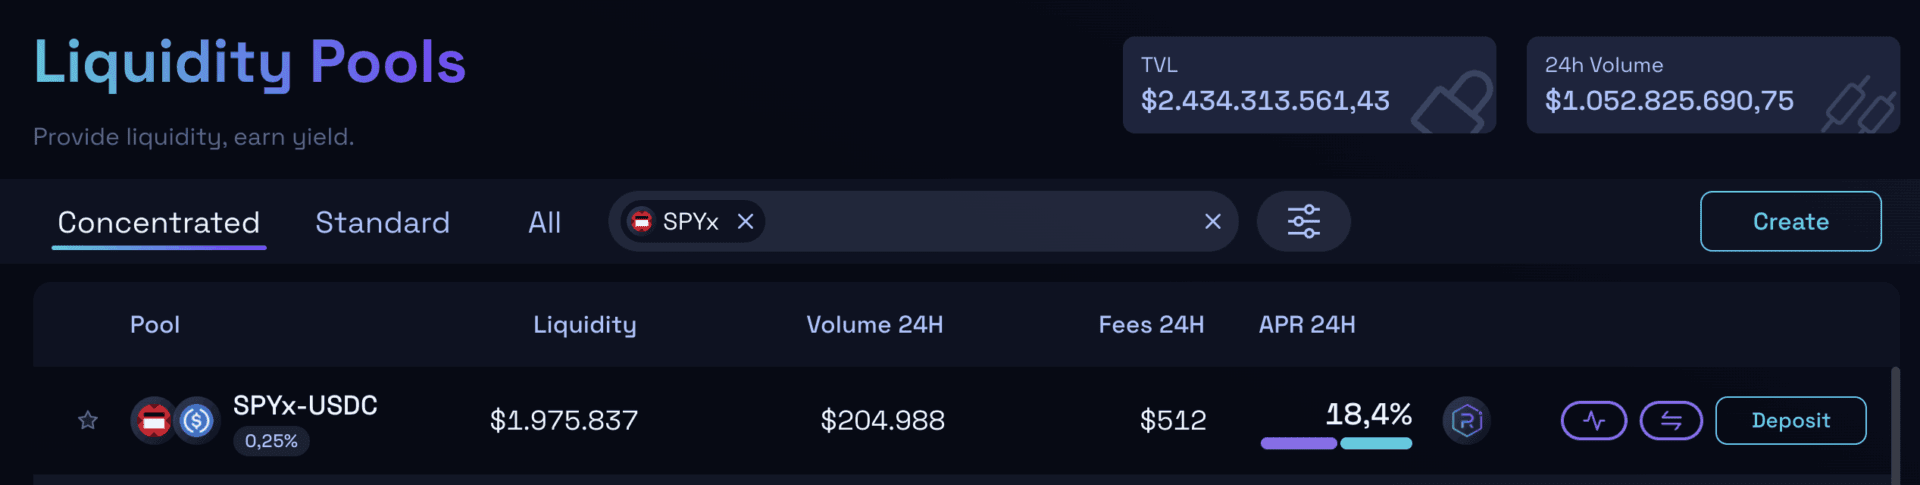
Task: Create a new liquidity pool
Action: coord(1790,221)
